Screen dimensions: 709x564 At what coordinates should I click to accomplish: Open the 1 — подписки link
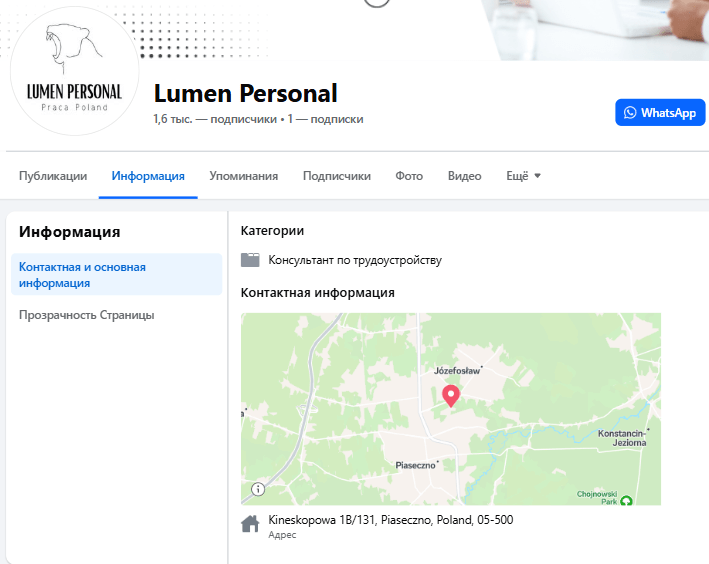(325, 119)
